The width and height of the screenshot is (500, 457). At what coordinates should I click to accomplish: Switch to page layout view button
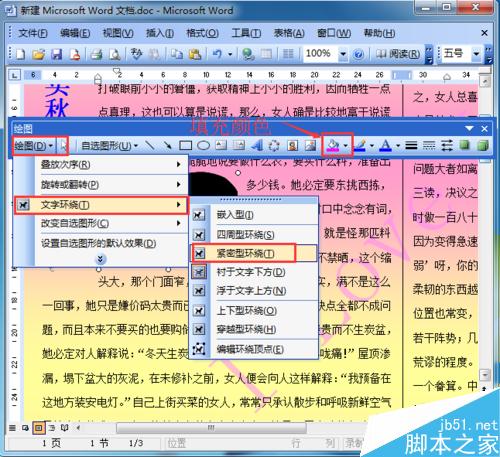(39, 427)
